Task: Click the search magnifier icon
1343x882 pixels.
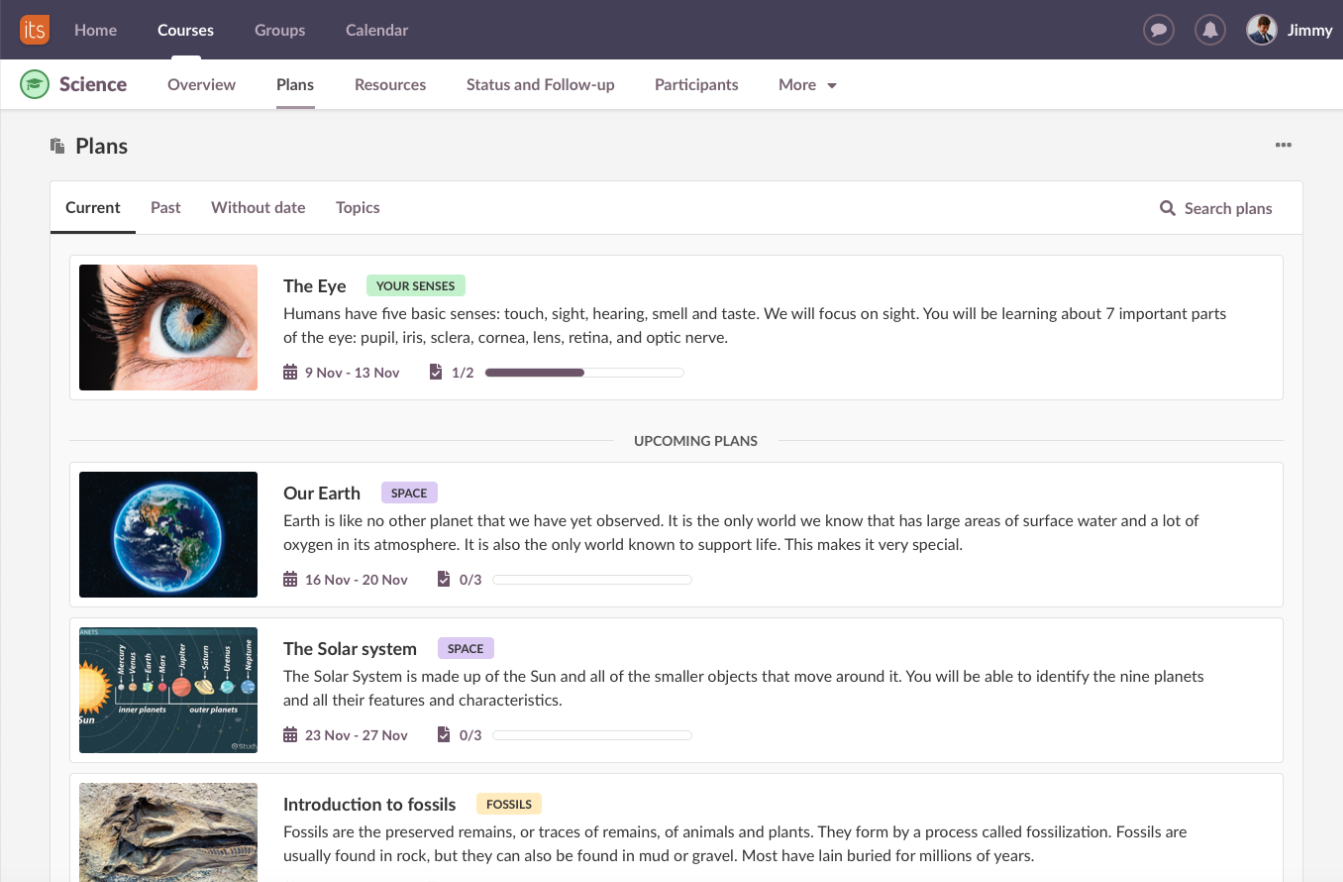Action: click(x=1167, y=208)
